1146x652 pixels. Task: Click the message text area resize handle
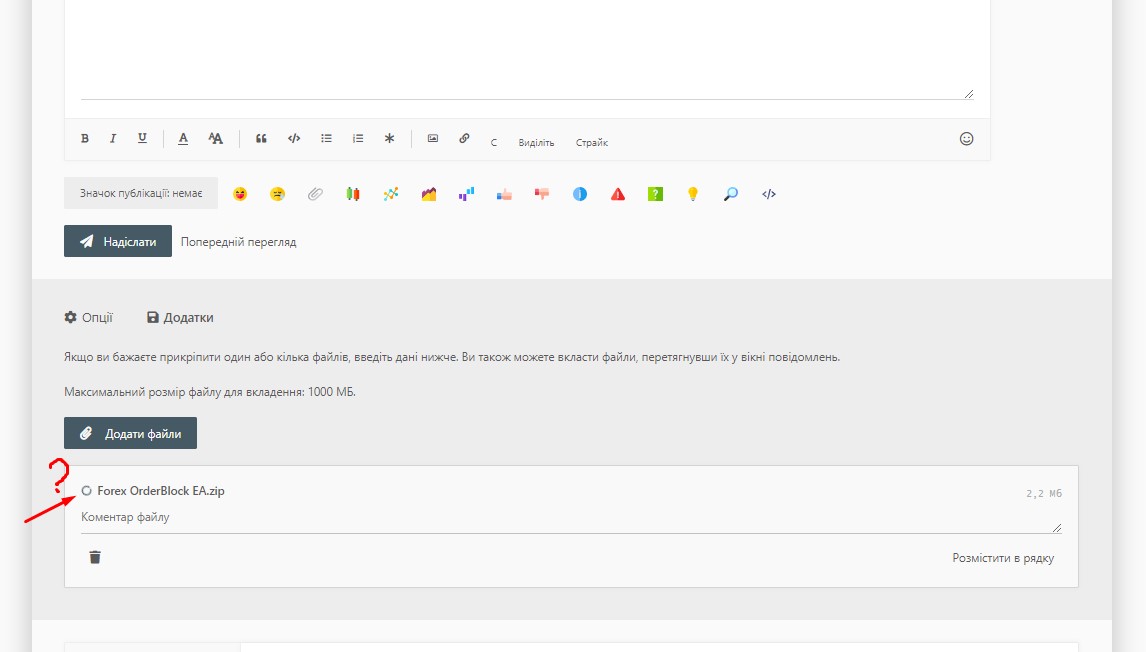pos(969,94)
